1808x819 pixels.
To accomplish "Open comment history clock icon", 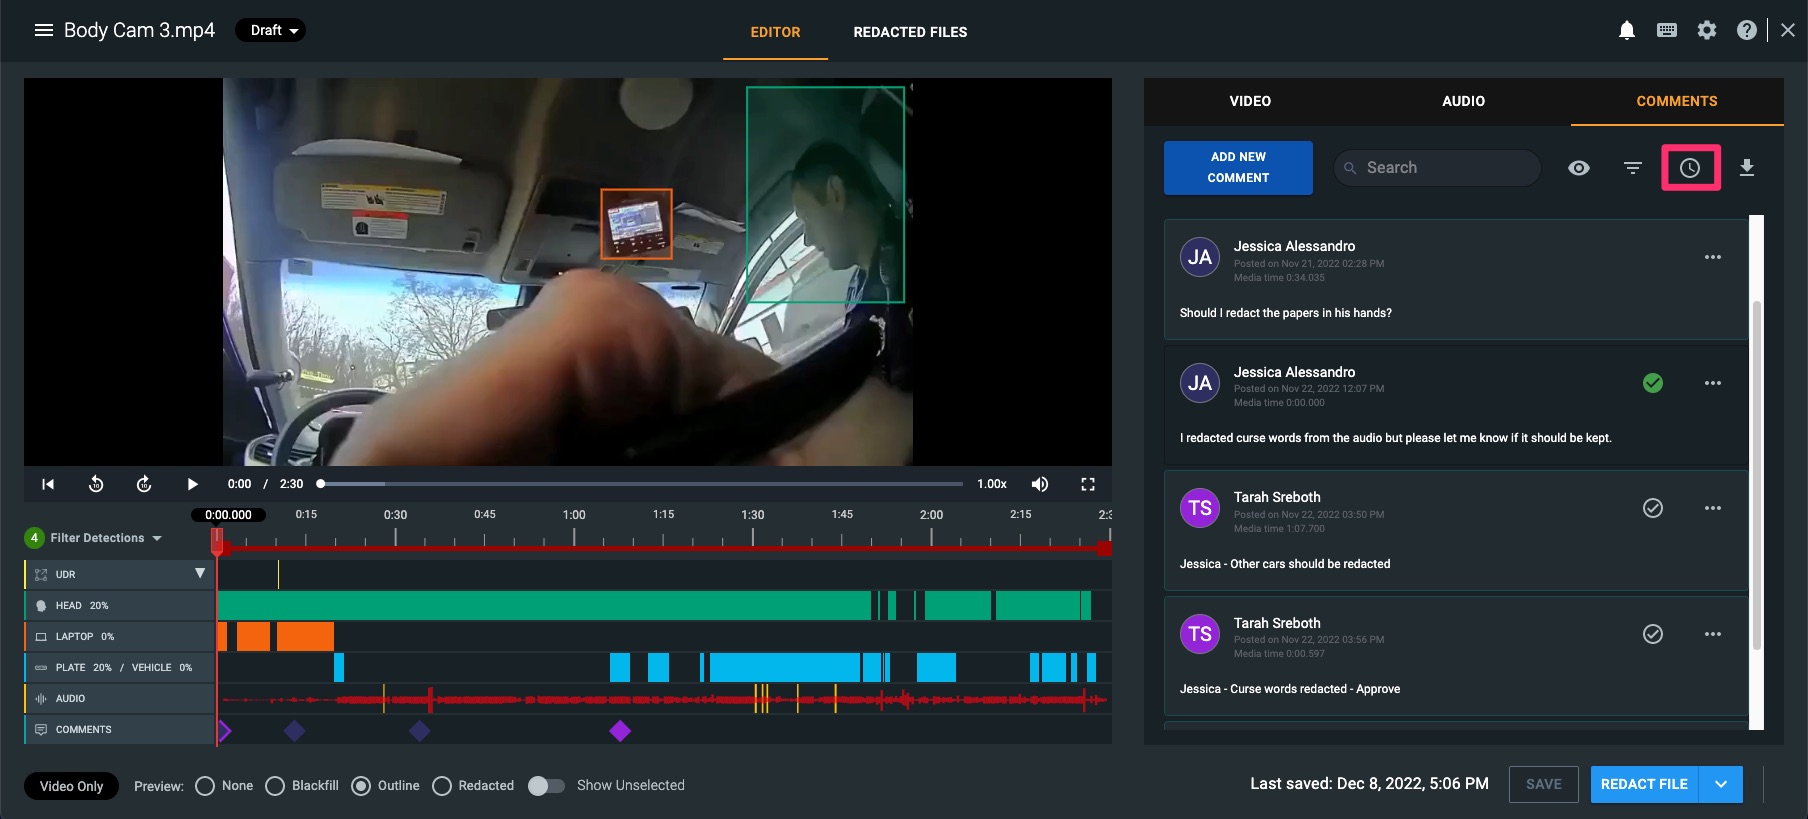I will pos(1690,168).
